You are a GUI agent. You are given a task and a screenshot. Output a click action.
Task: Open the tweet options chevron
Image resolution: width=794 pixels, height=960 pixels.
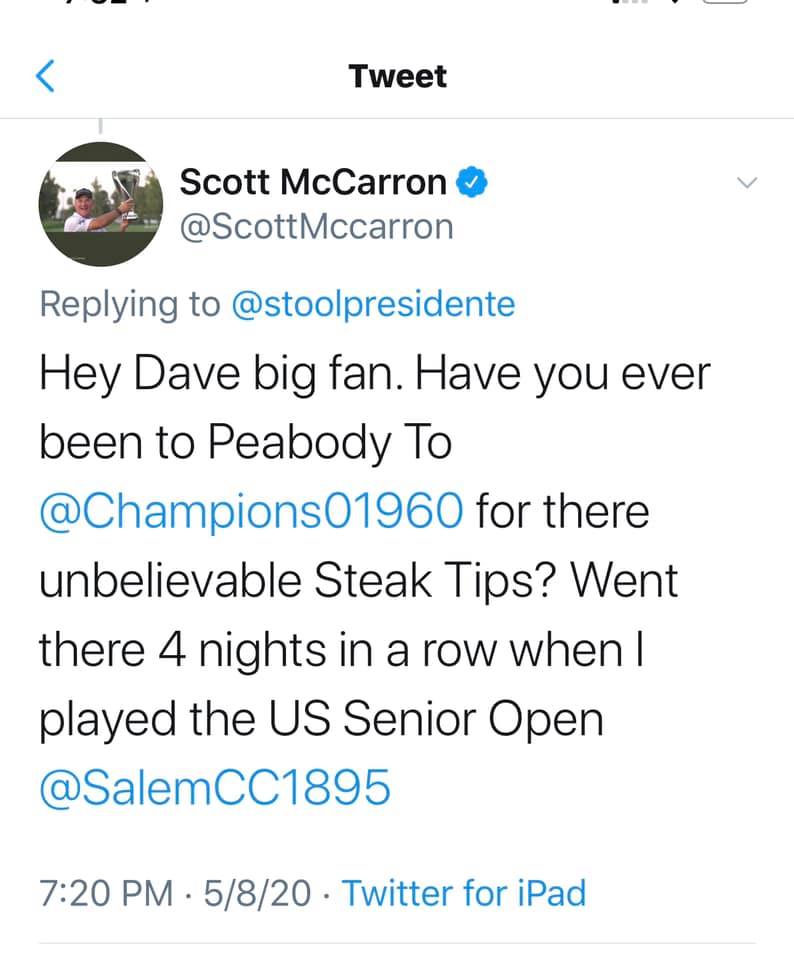747,183
